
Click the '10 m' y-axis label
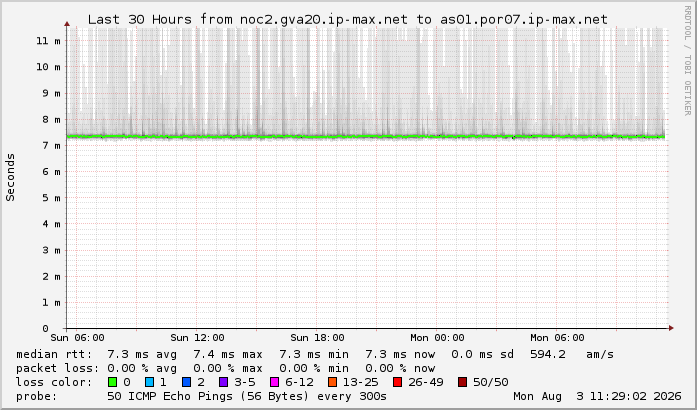48,67
